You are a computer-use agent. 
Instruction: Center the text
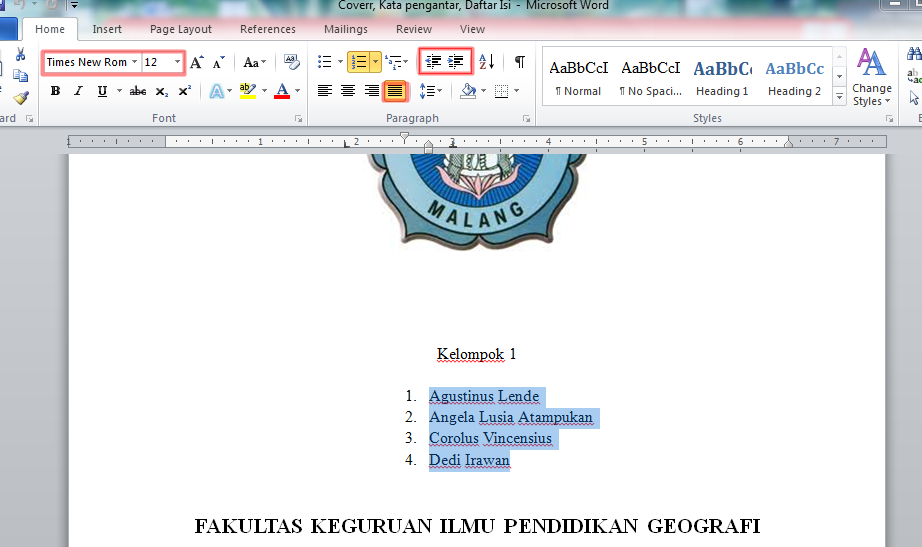pyautogui.click(x=348, y=91)
